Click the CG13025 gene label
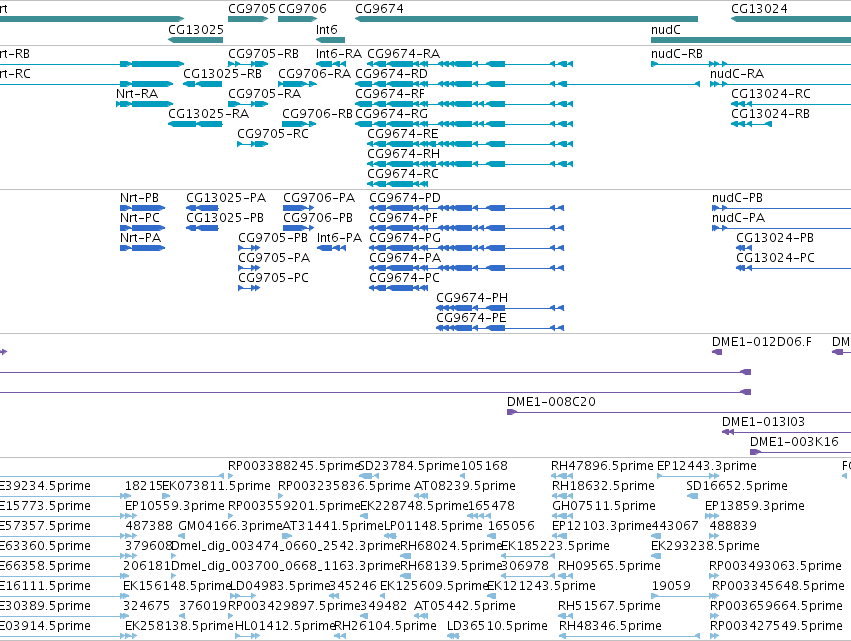Viewport: 851px width, 641px height. click(x=196, y=29)
